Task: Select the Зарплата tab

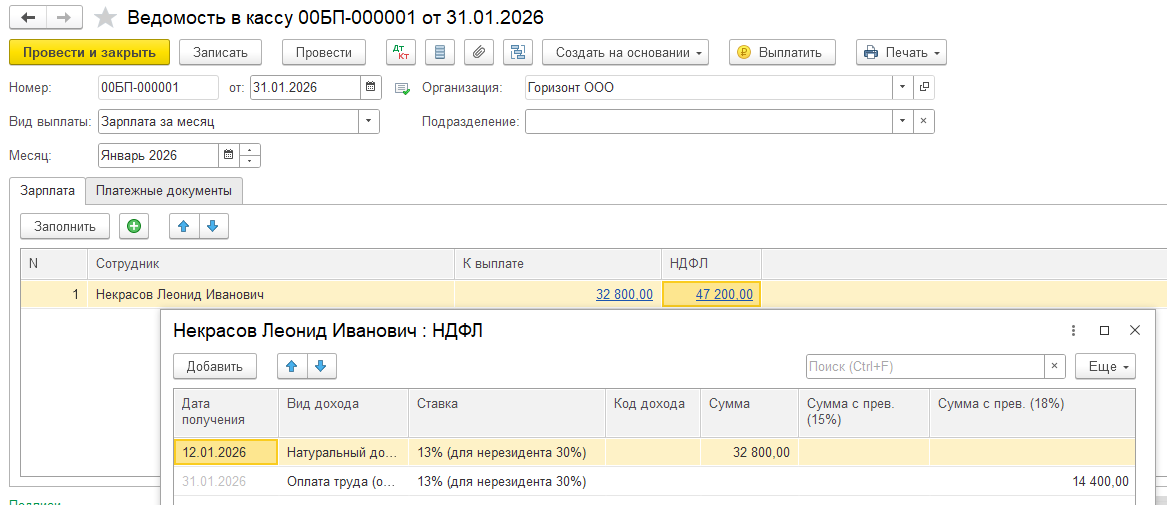Action: (47, 190)
